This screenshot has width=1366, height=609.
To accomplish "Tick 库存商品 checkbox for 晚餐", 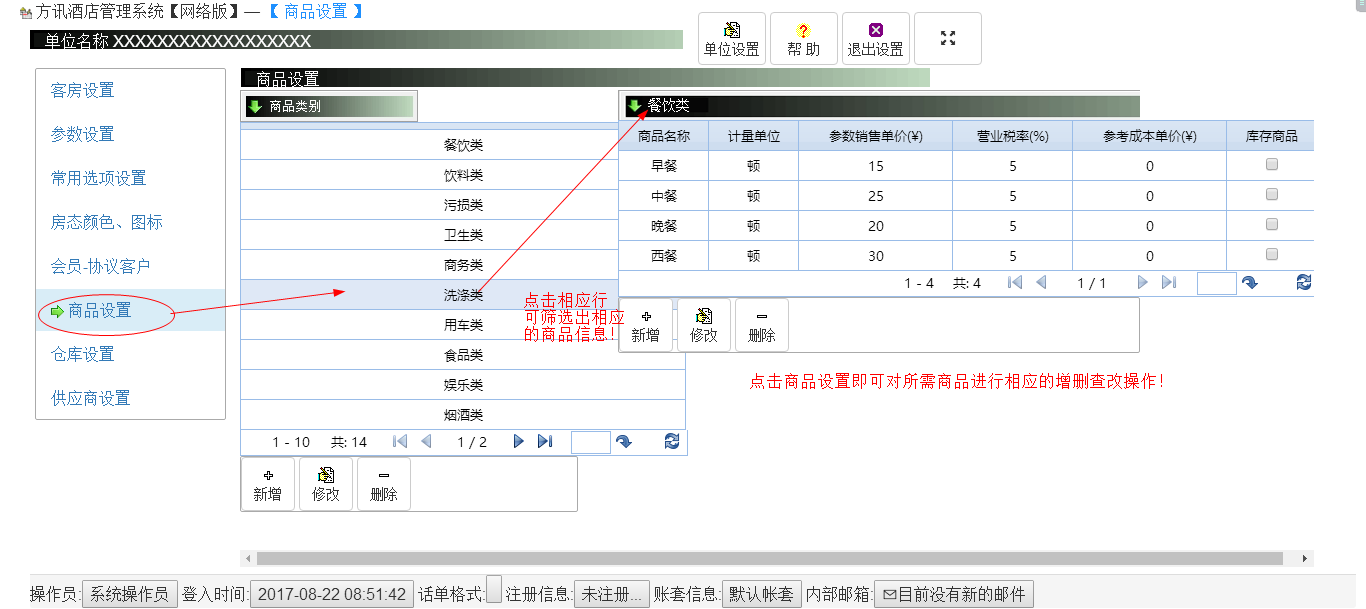I will point(1272,224).
